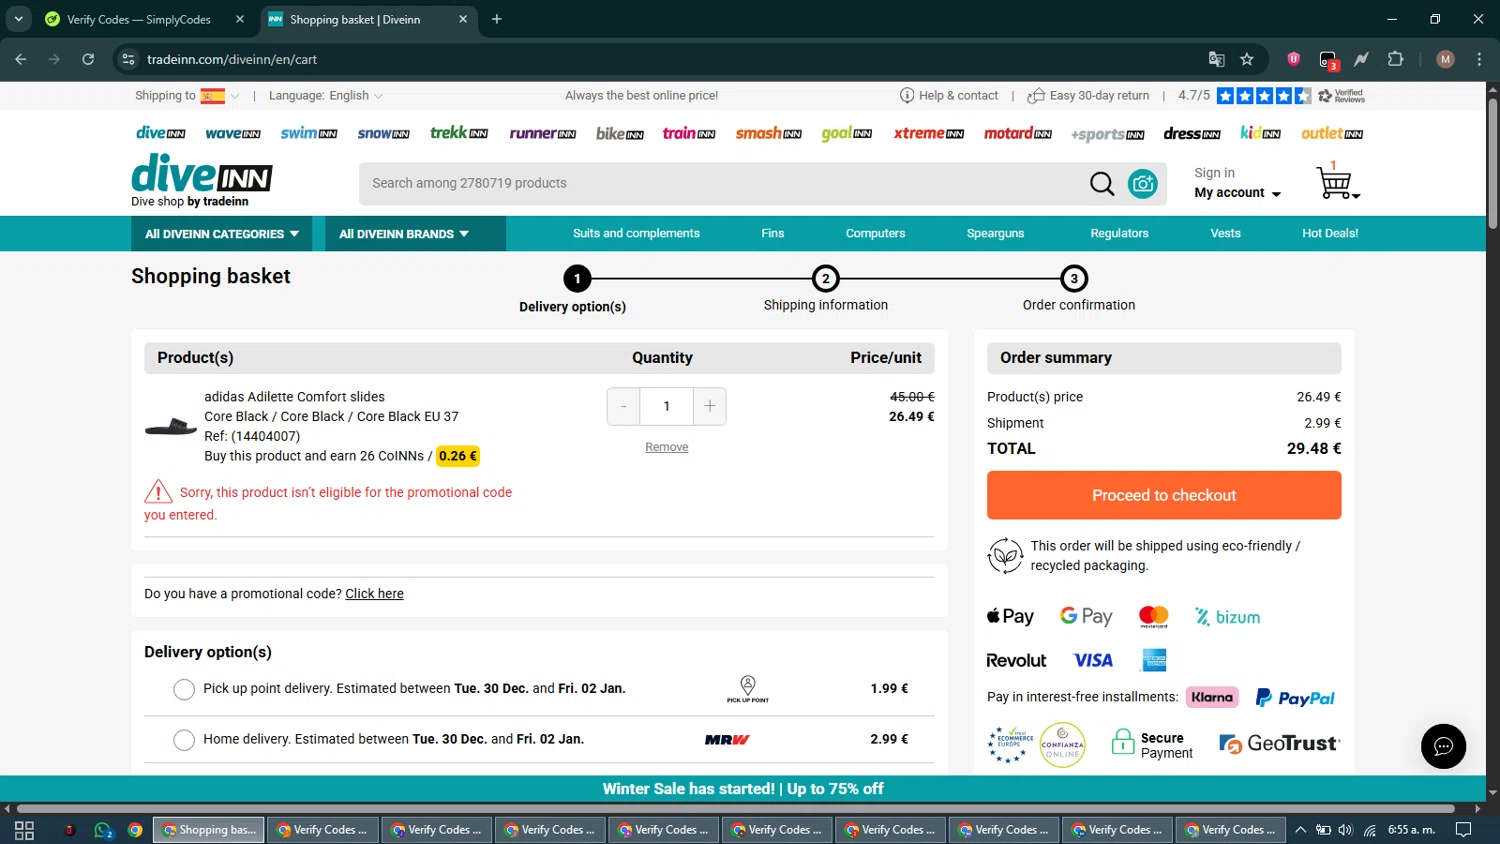Open the Hot Deals! menu item
The width and height of the screenshot is (1500, 844).
[x=1330, y=234]
